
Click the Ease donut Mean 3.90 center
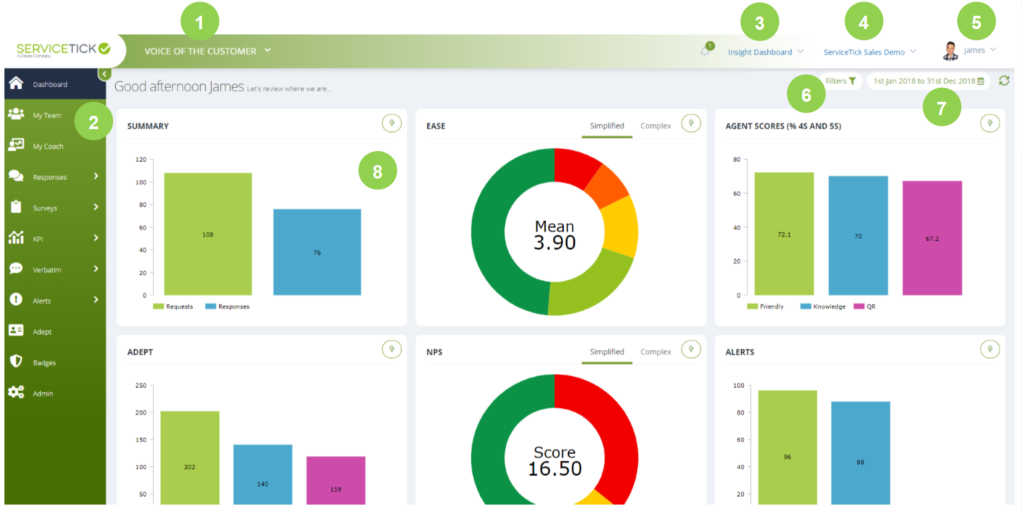pyautogui.click(x=555, y=235)
